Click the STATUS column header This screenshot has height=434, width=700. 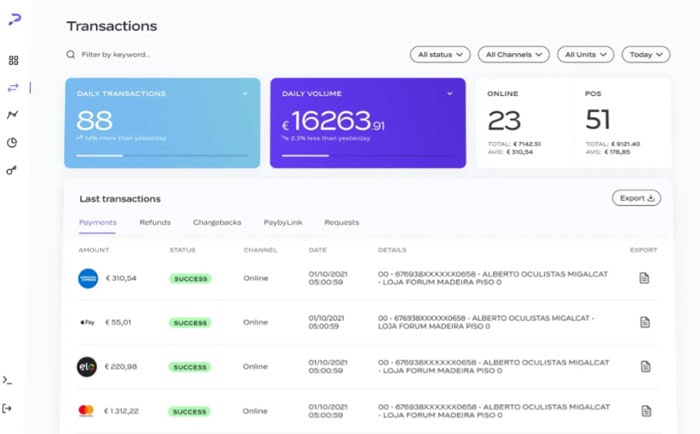point(182,250)
